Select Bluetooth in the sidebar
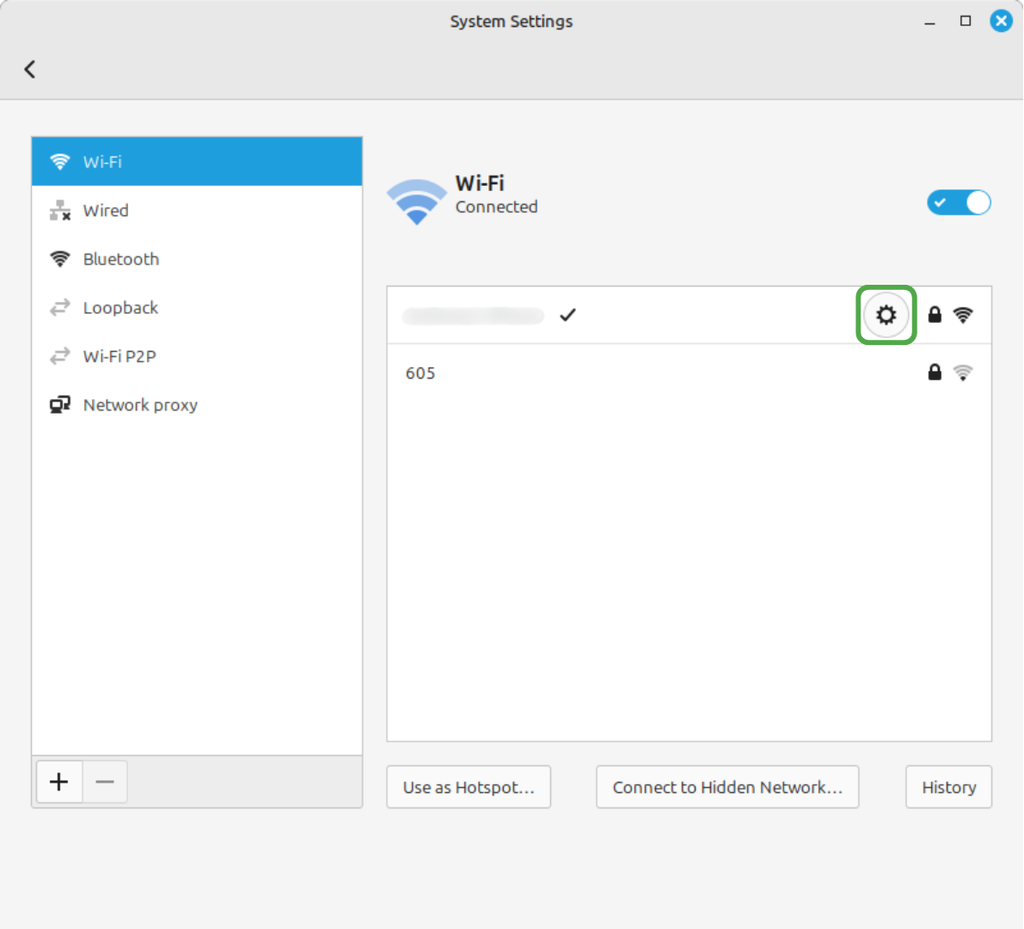Screen dimensions: 1024x929 (197, 259)
